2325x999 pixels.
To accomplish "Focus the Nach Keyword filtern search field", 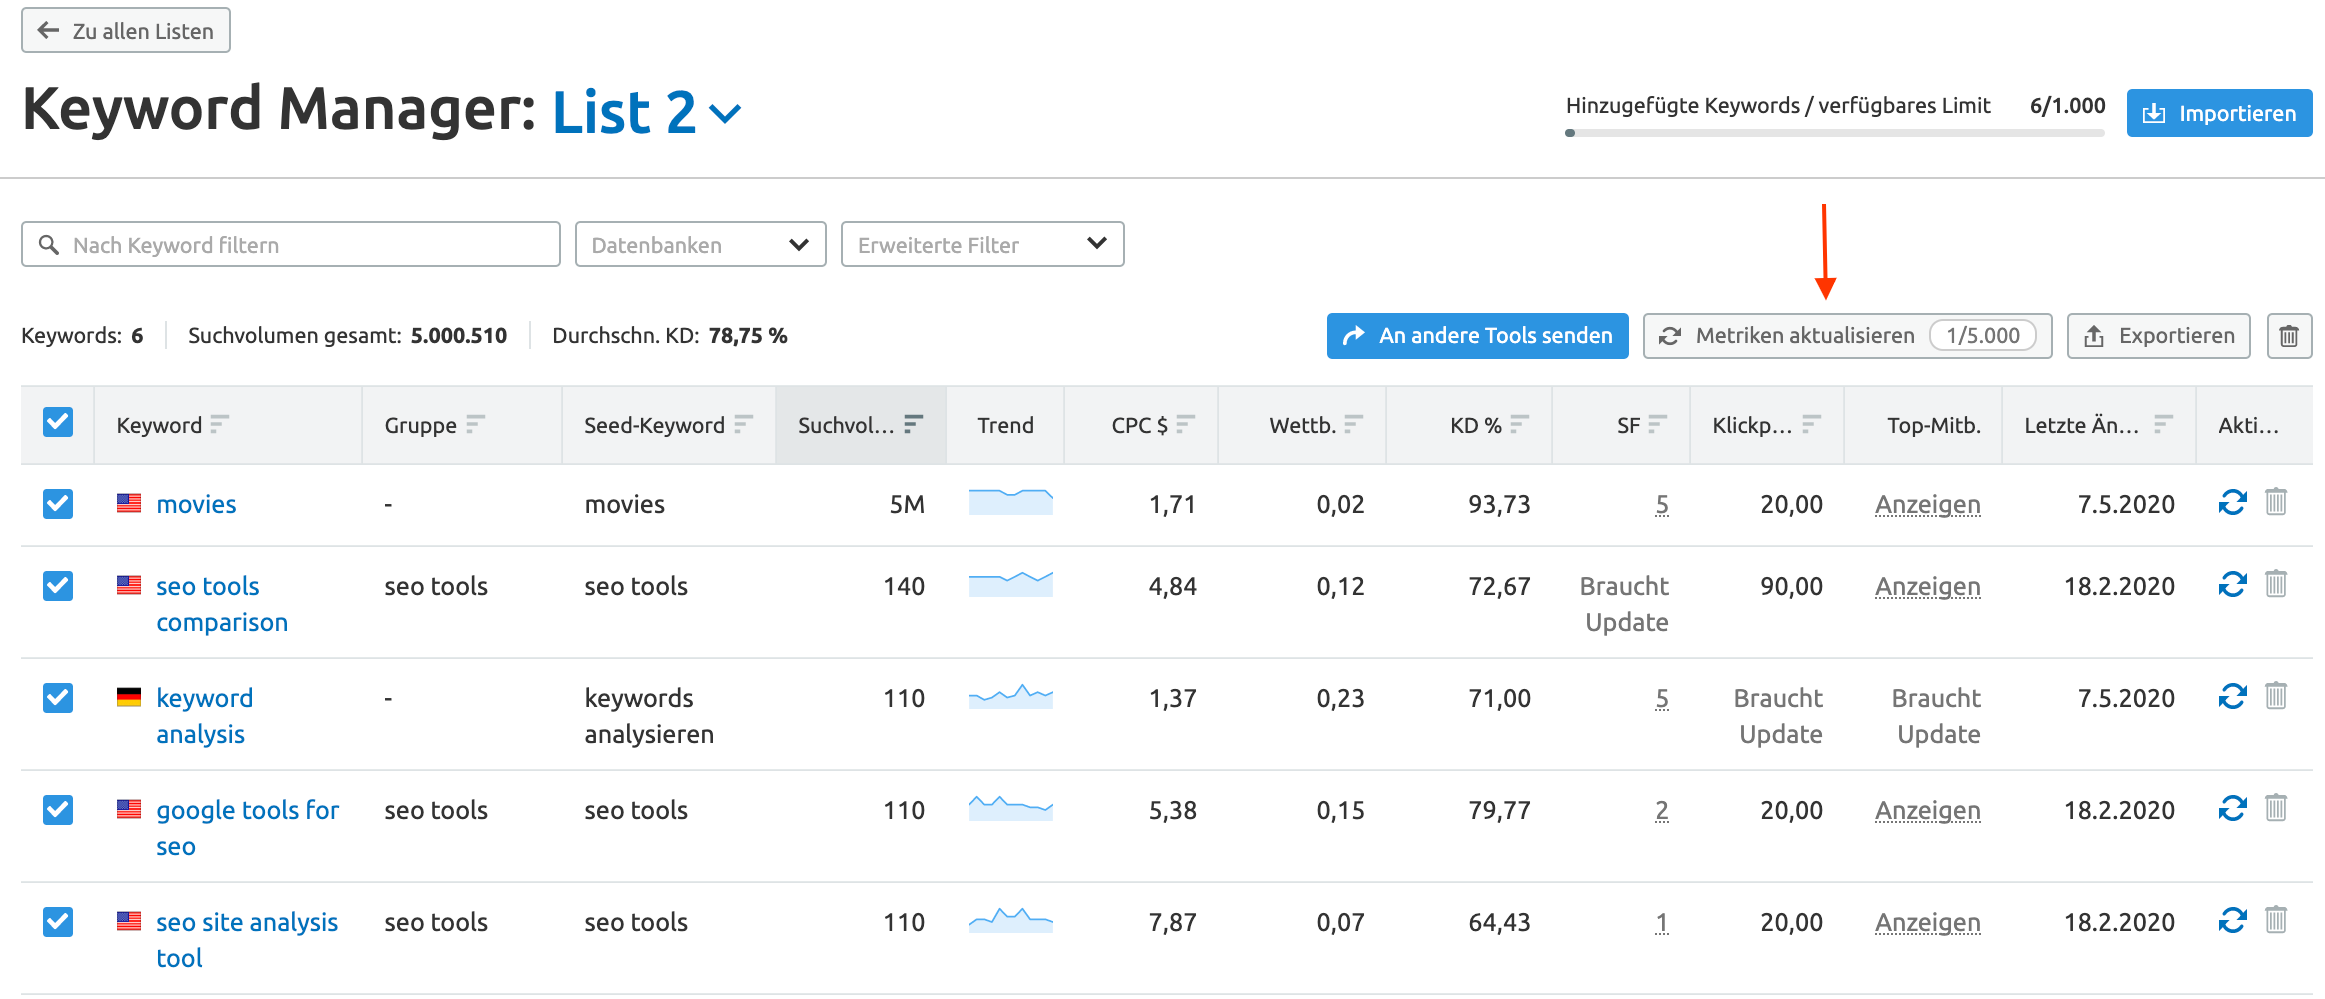I will click(290, 244).
